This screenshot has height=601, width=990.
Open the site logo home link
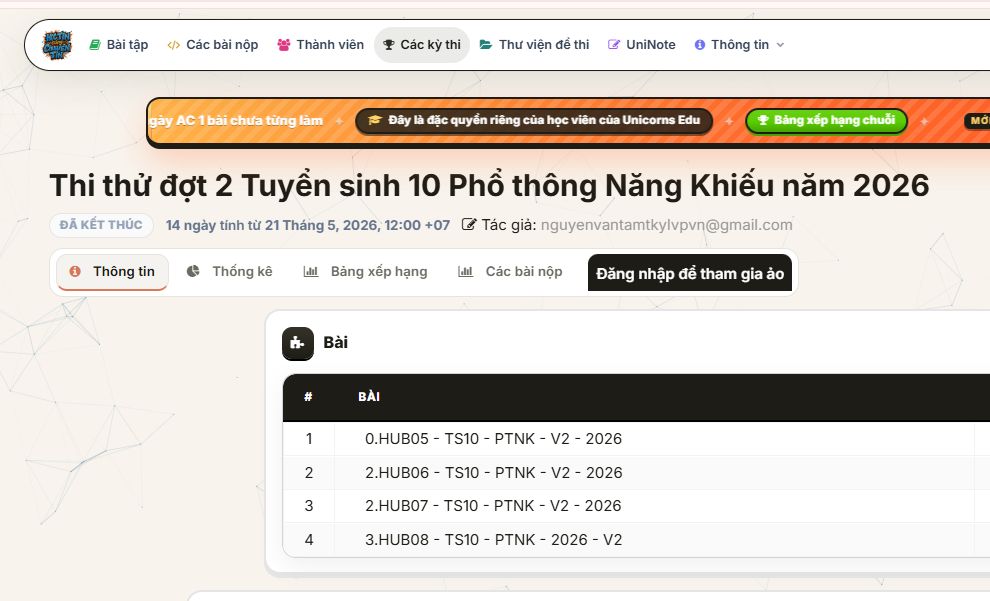click(57, 45)
